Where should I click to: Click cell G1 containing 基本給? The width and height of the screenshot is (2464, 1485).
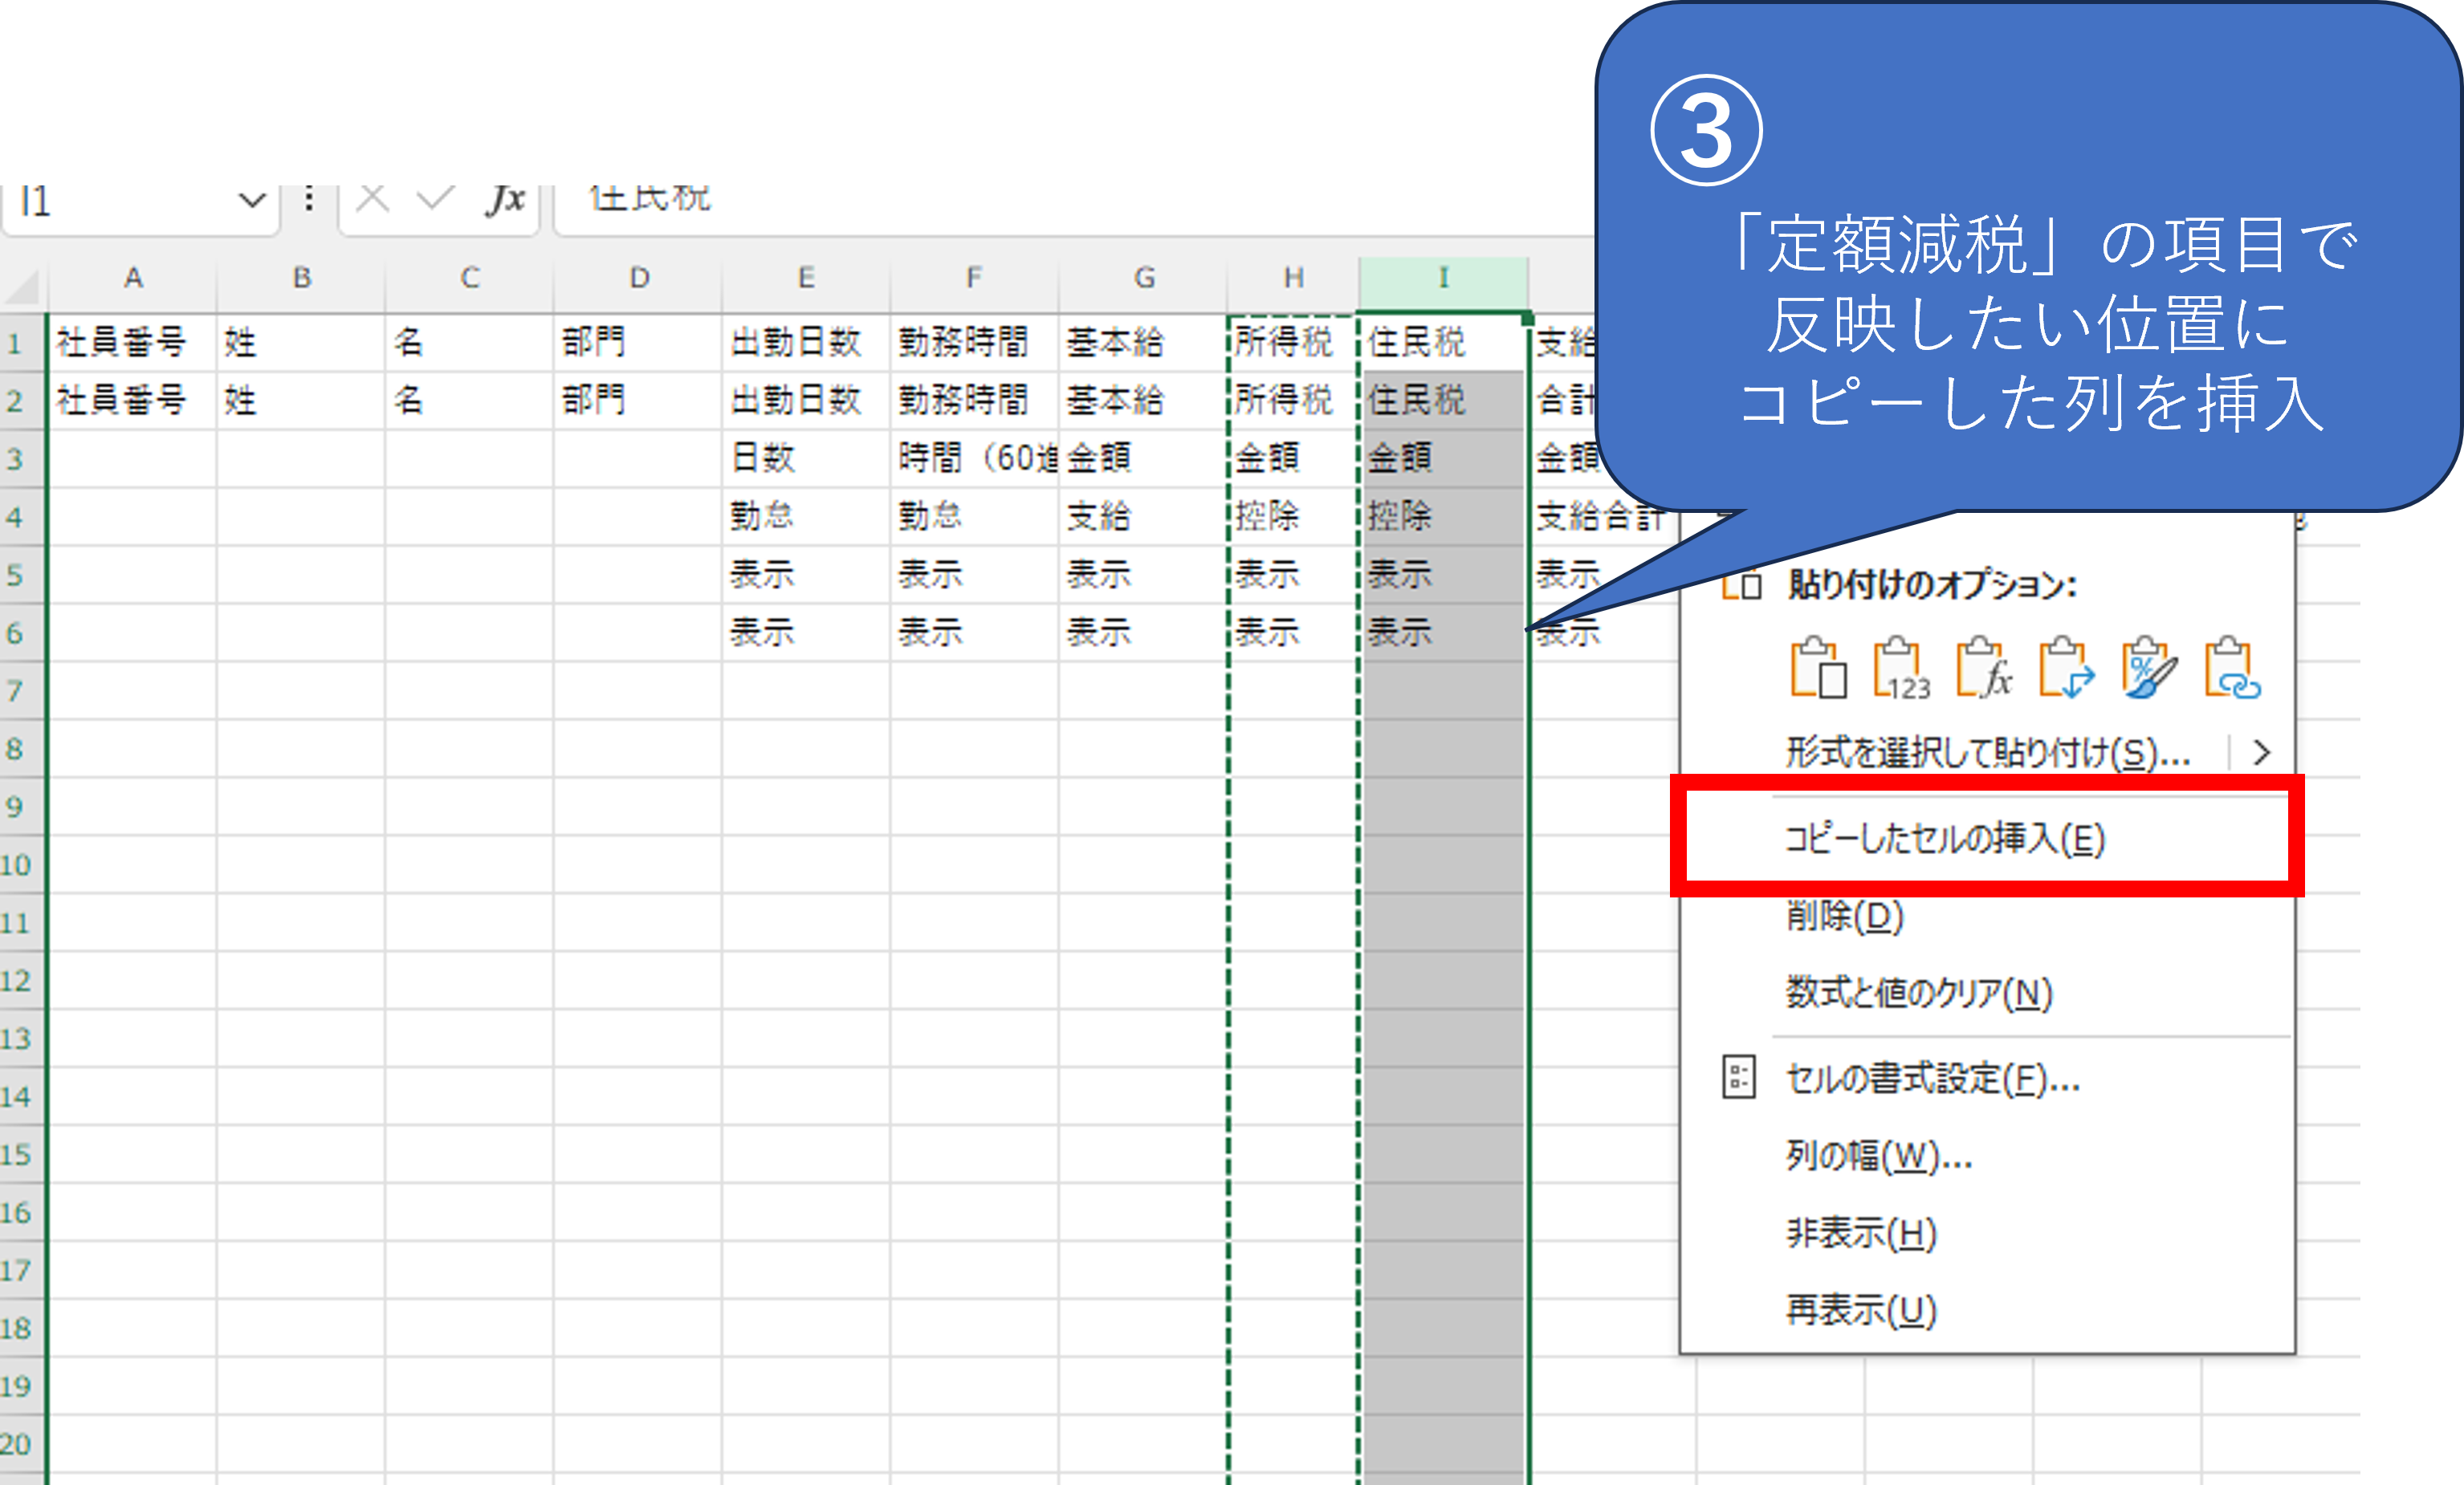click(1143, 343)
